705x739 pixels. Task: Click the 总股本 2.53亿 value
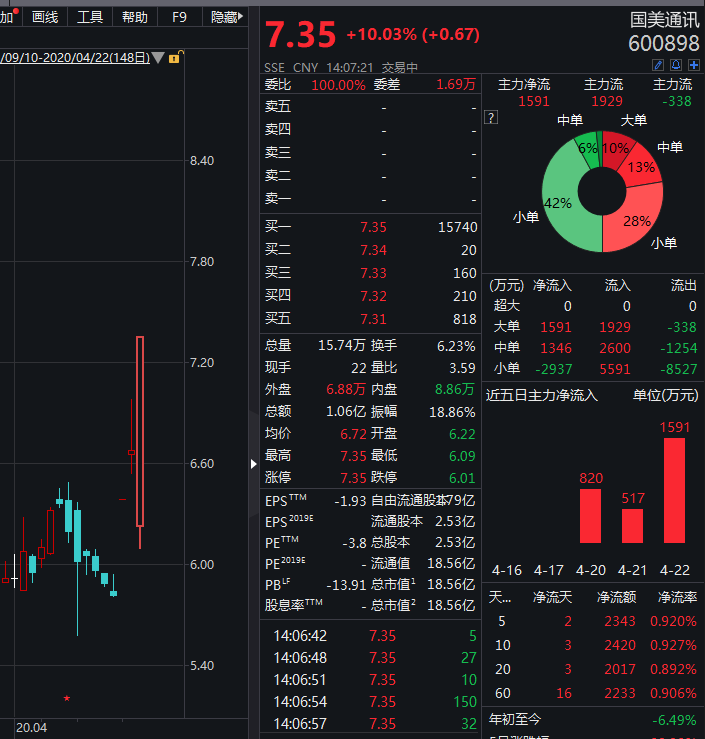tap(455, 542)
